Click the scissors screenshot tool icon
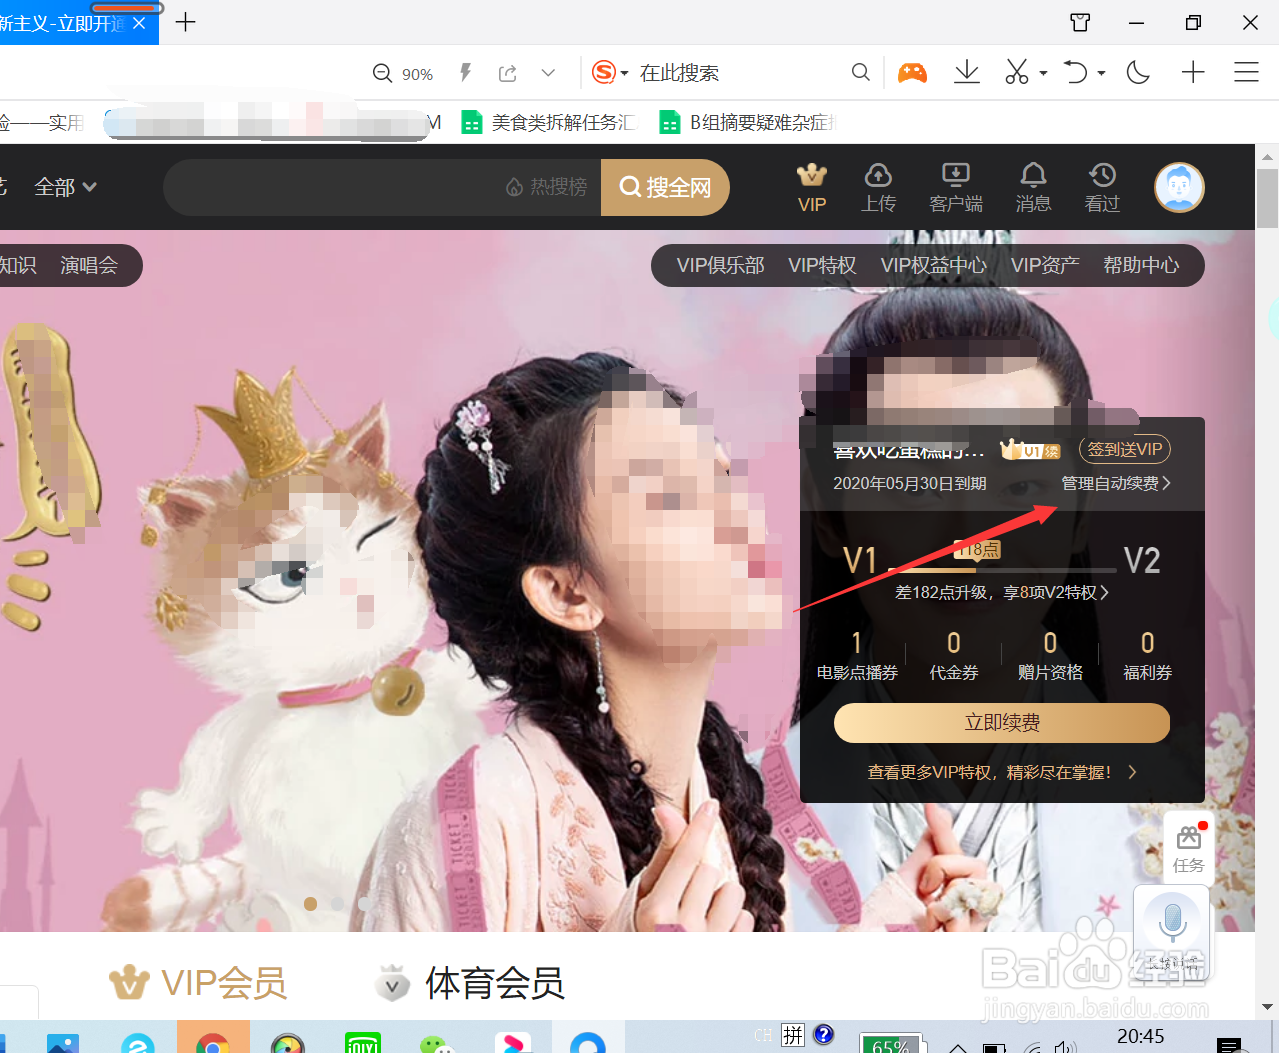1279x1053 pixels. click(x=1017, y=72)
